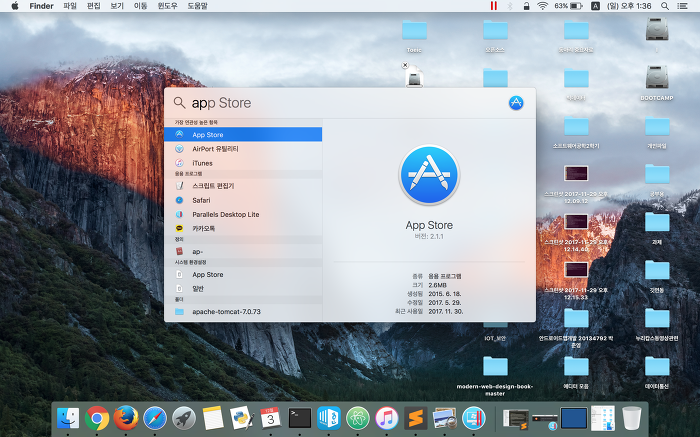The width and height of the screenshot is (700, 437).
Task: Open Notes app in the Dock
Action: [213, 419]
